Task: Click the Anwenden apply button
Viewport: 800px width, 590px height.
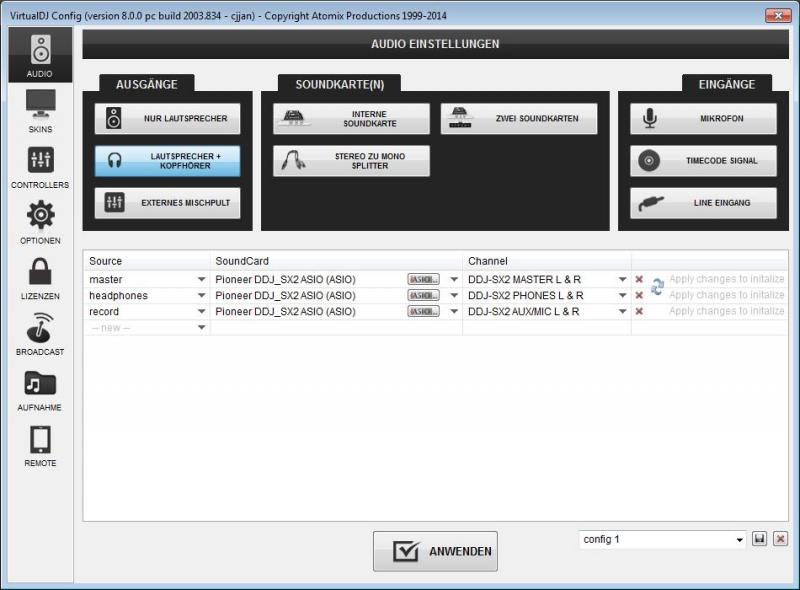Action: click(435, 551)
